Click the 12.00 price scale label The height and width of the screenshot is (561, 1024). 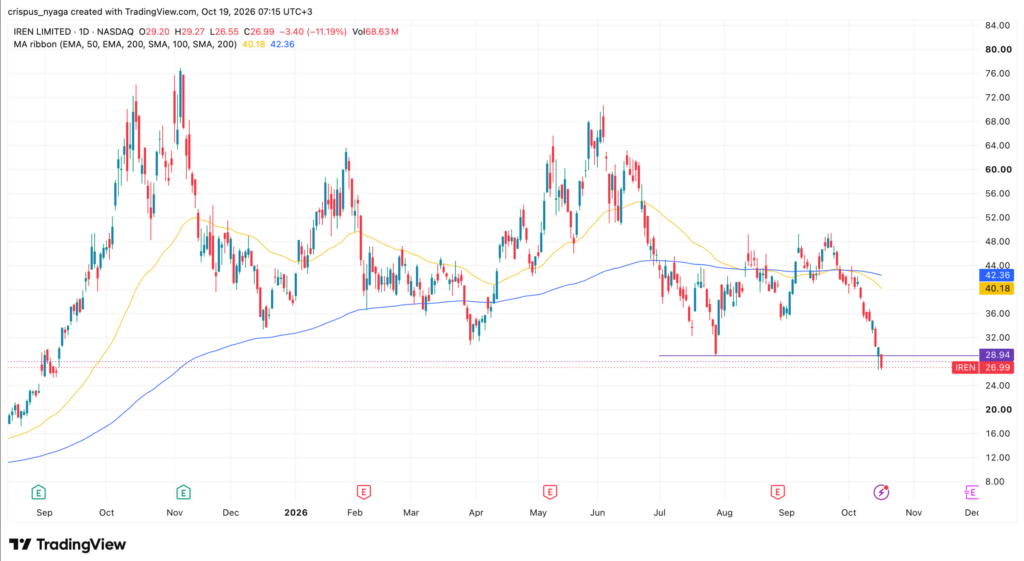pos(998,457)
